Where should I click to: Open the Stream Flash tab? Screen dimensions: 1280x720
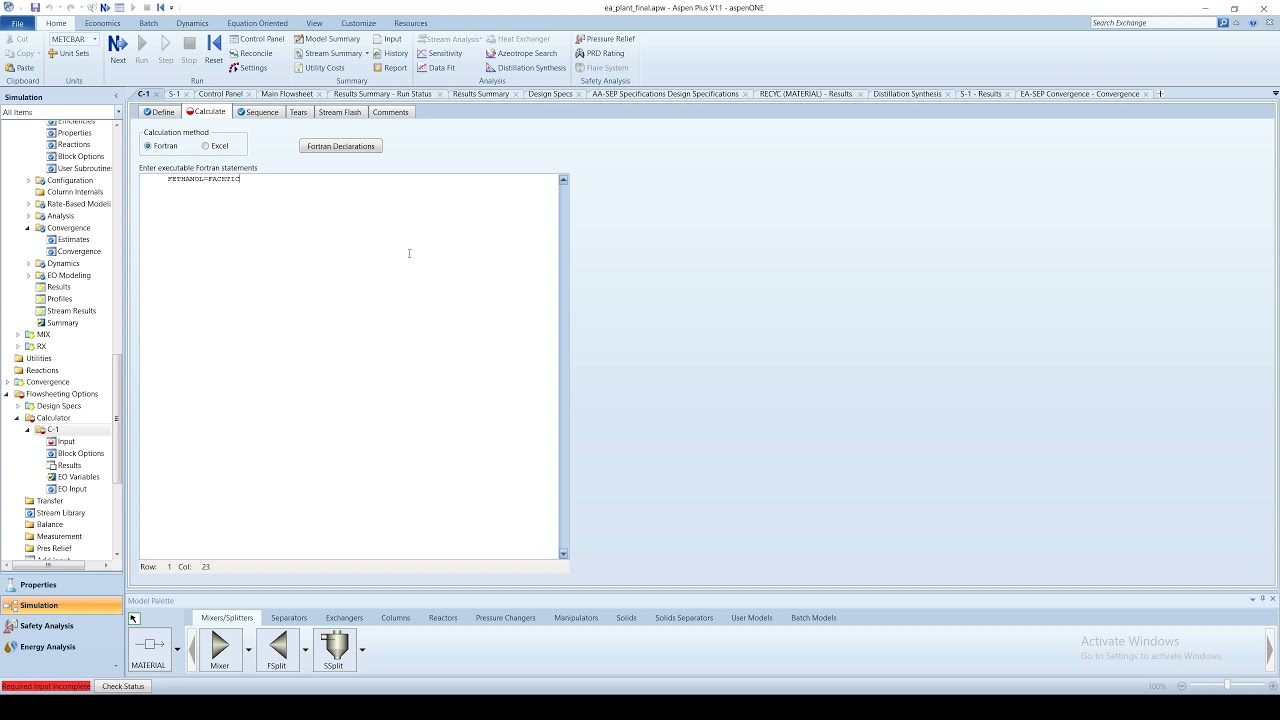[339, 112]
